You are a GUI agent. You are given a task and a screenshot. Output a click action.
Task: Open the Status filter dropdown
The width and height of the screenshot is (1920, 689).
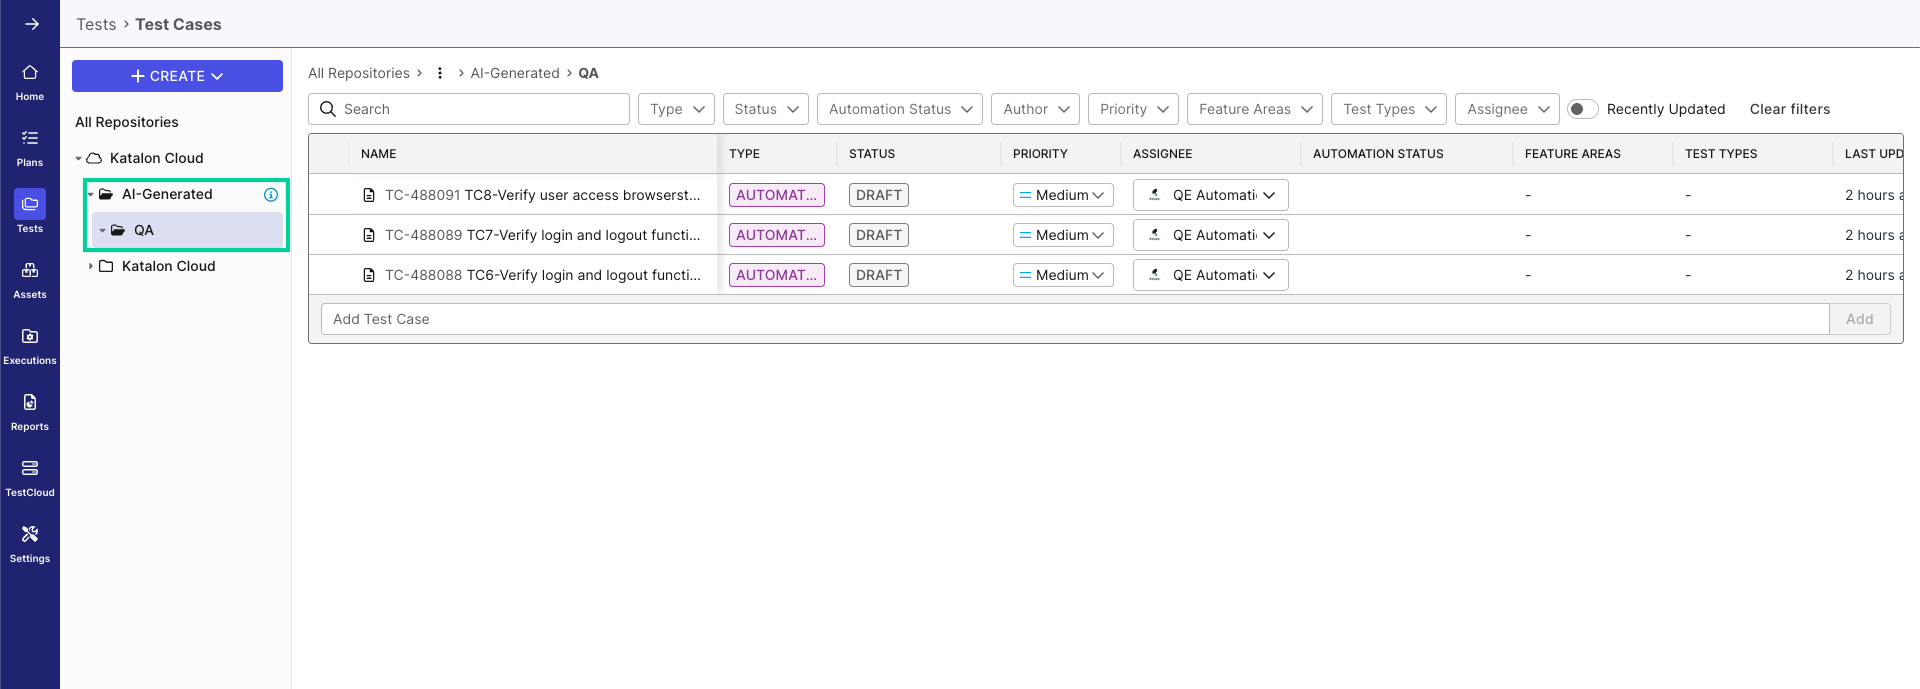pyautogui.click(x=766, y=109)
